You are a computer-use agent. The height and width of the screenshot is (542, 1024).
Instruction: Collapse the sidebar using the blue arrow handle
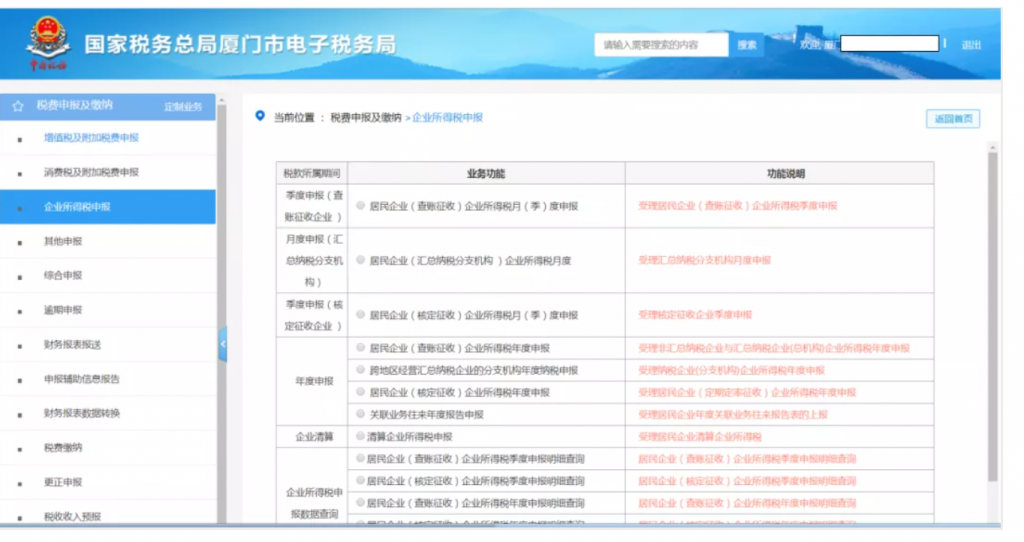(222, 344)
